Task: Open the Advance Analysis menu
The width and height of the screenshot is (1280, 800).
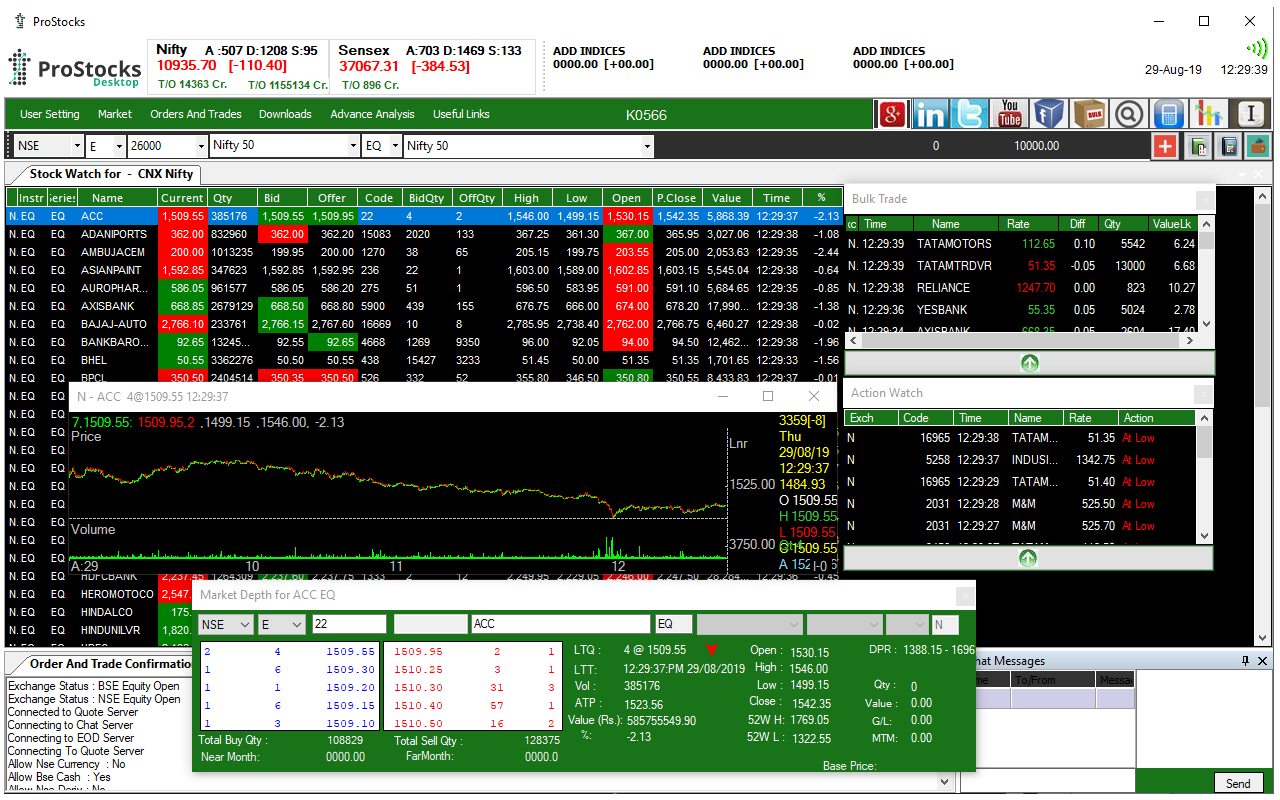Action: pyautogui.click(x=372, y=114)
